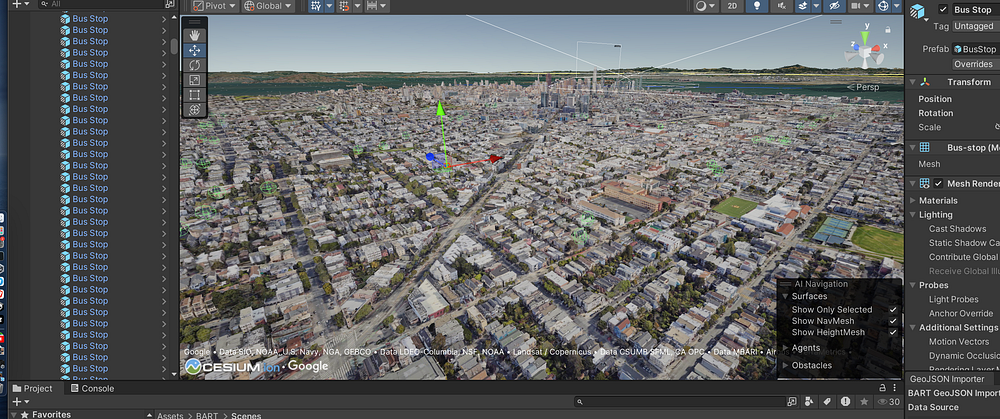Open the Global rotation dropdown

(270, 6)
